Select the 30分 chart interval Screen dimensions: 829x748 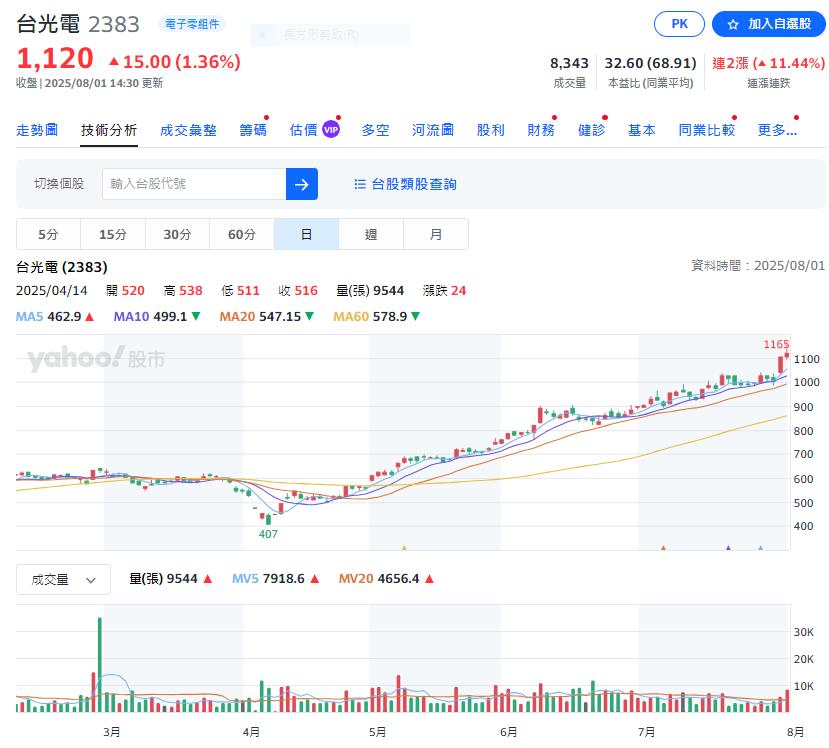[x=177, y=234]
